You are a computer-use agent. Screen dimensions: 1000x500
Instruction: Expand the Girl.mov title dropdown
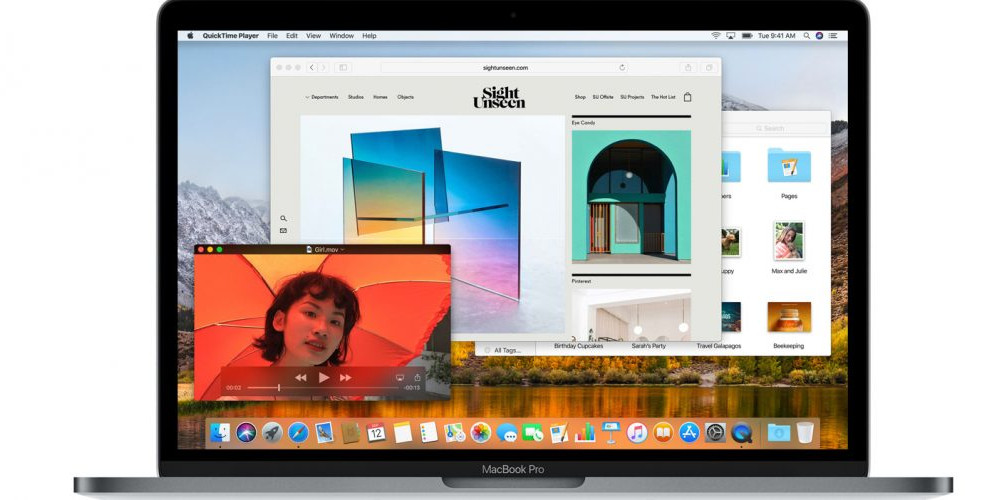click(342, 249)
